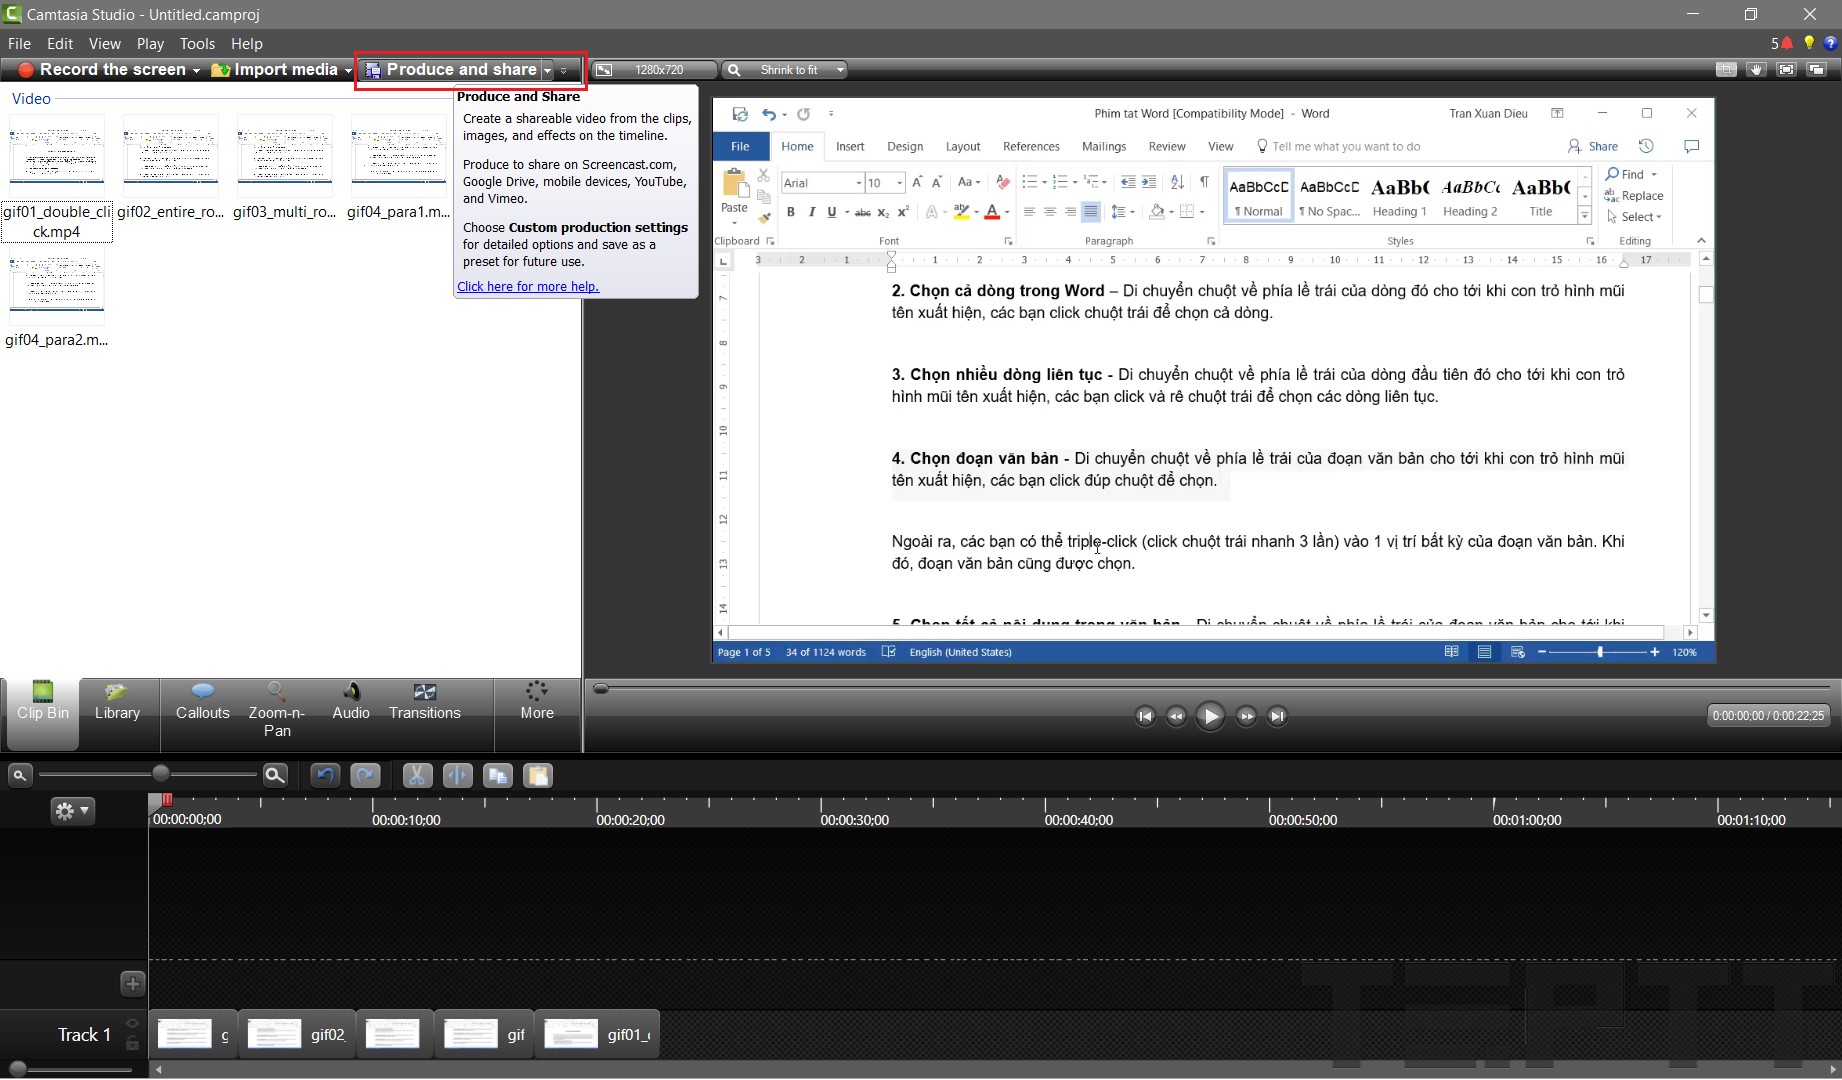Viewport: 1842px width, 1080px height.
Task: Open the Play menu
Action: 150,44
